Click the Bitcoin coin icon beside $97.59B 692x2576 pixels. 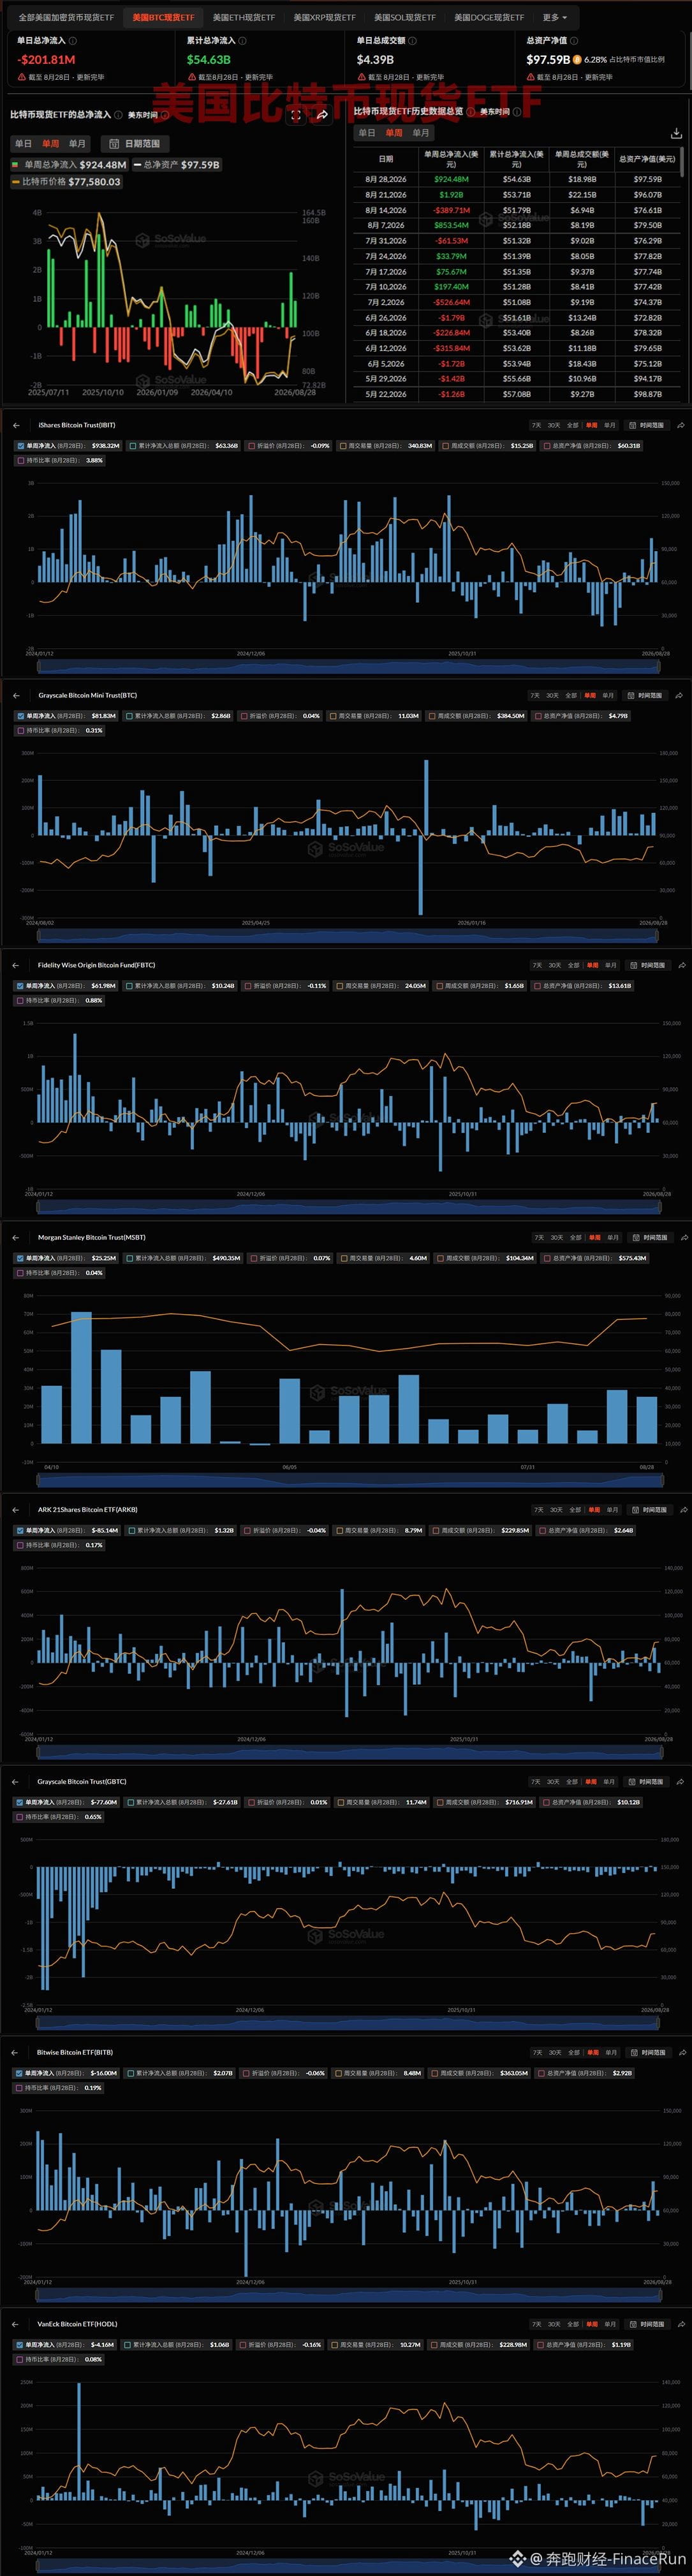point(577,60)
